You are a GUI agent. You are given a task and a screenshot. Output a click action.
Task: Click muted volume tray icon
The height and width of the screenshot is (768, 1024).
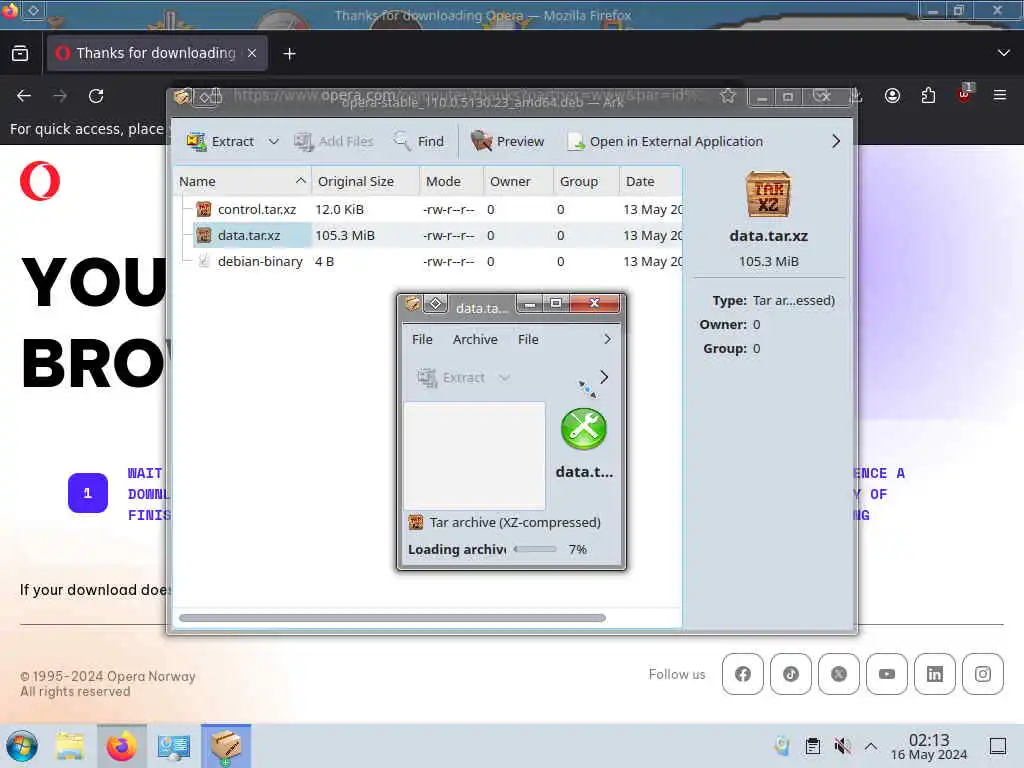click(842, 746)
